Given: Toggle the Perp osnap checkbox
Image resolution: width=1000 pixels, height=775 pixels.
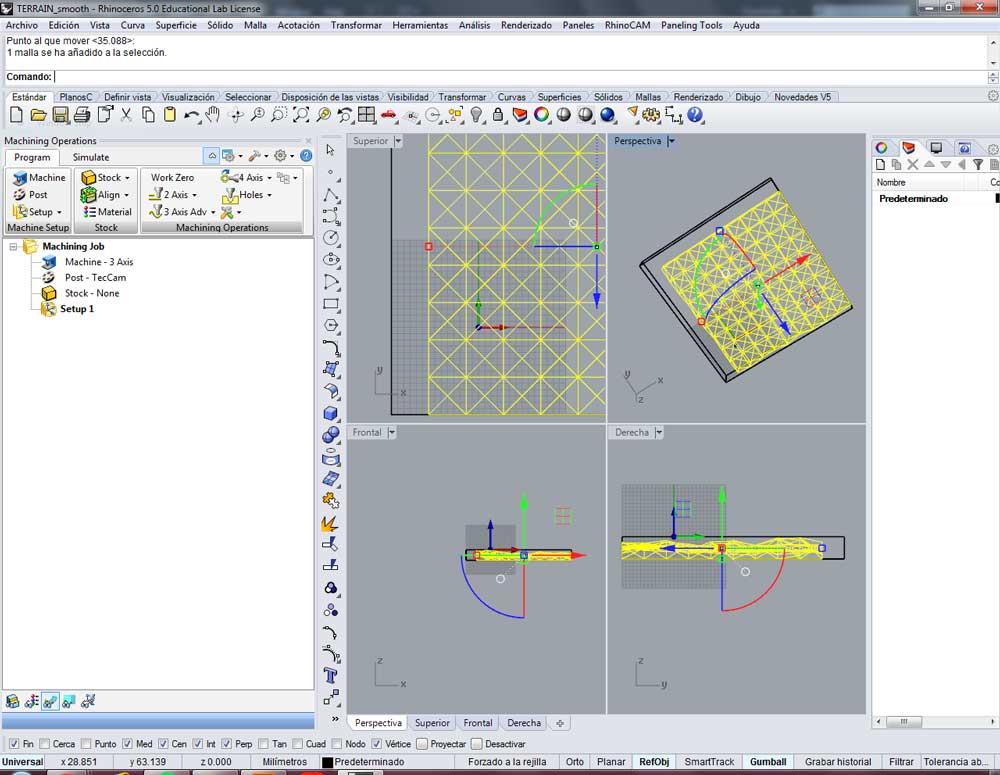Looking at the screenshot, I should 226,744.
